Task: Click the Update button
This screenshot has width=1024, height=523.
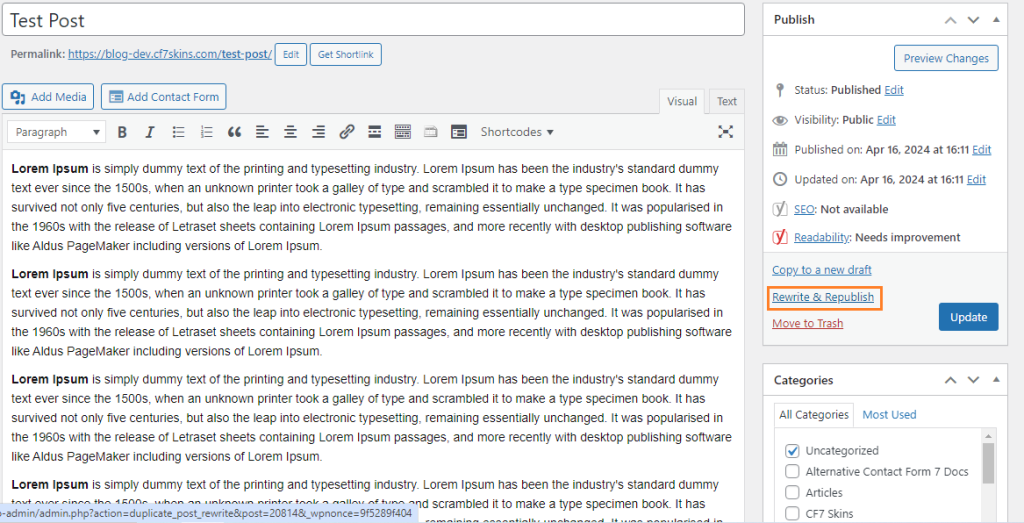Action: [968, 317]
